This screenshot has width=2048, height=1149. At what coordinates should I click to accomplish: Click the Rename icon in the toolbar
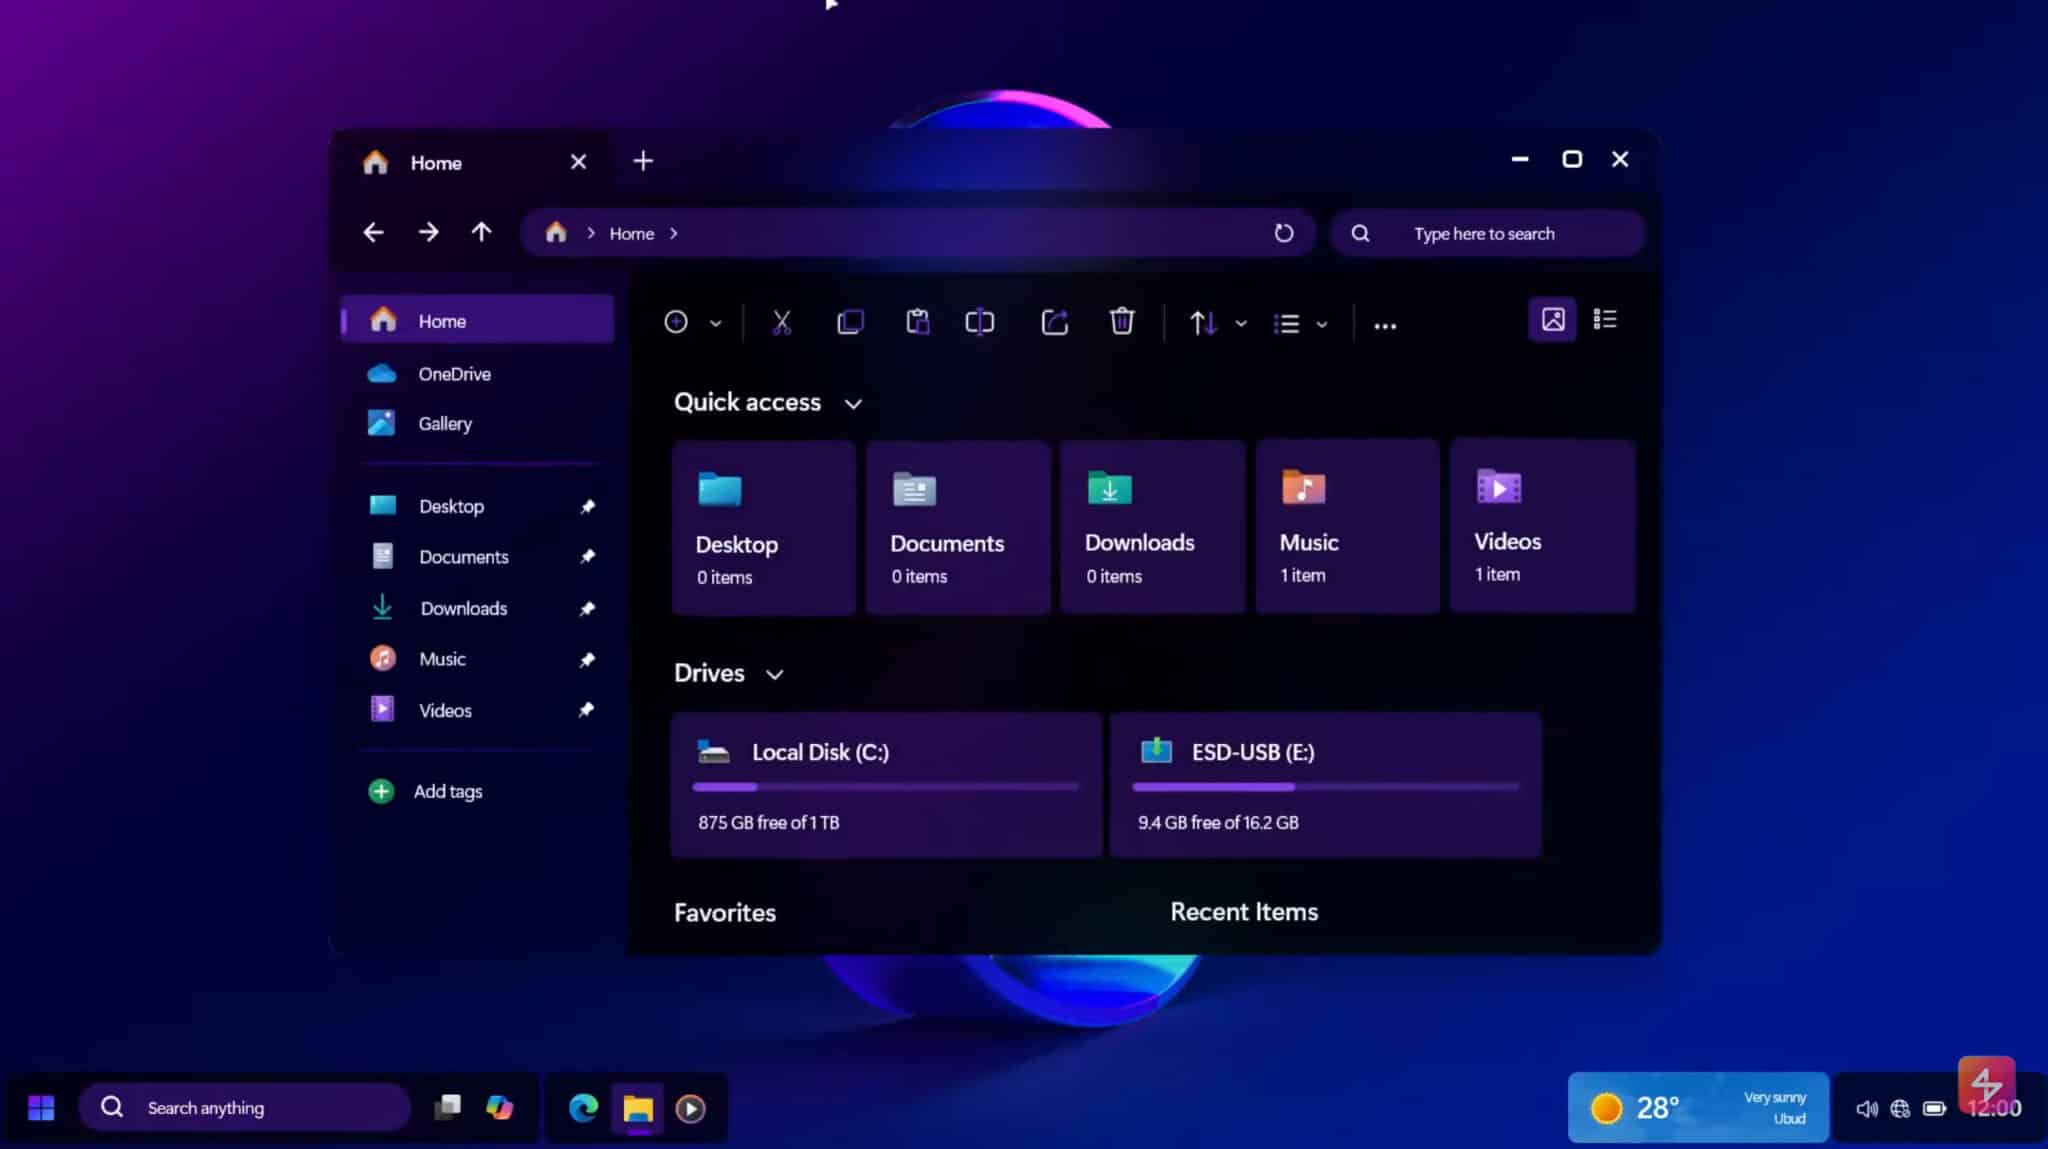point(979,322)
